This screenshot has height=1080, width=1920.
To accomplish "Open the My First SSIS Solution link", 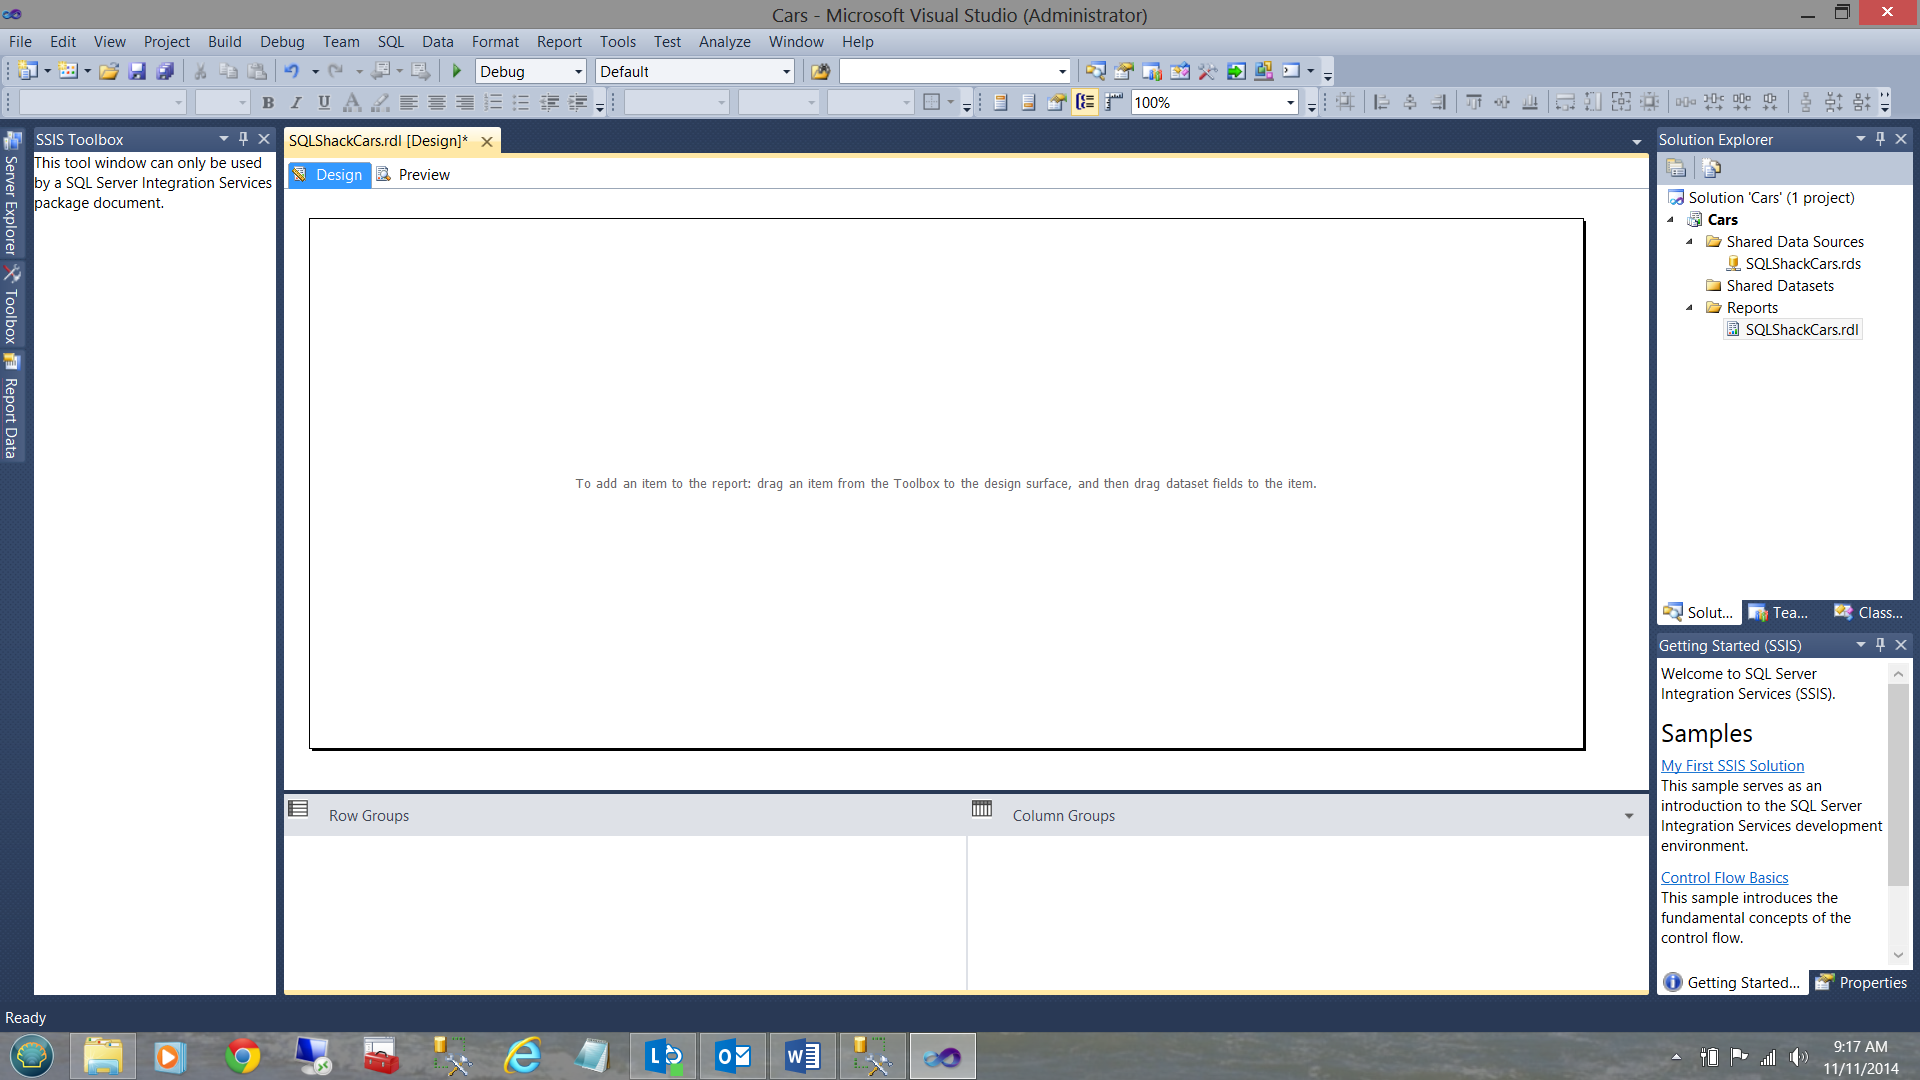I will click(1732, 765).
